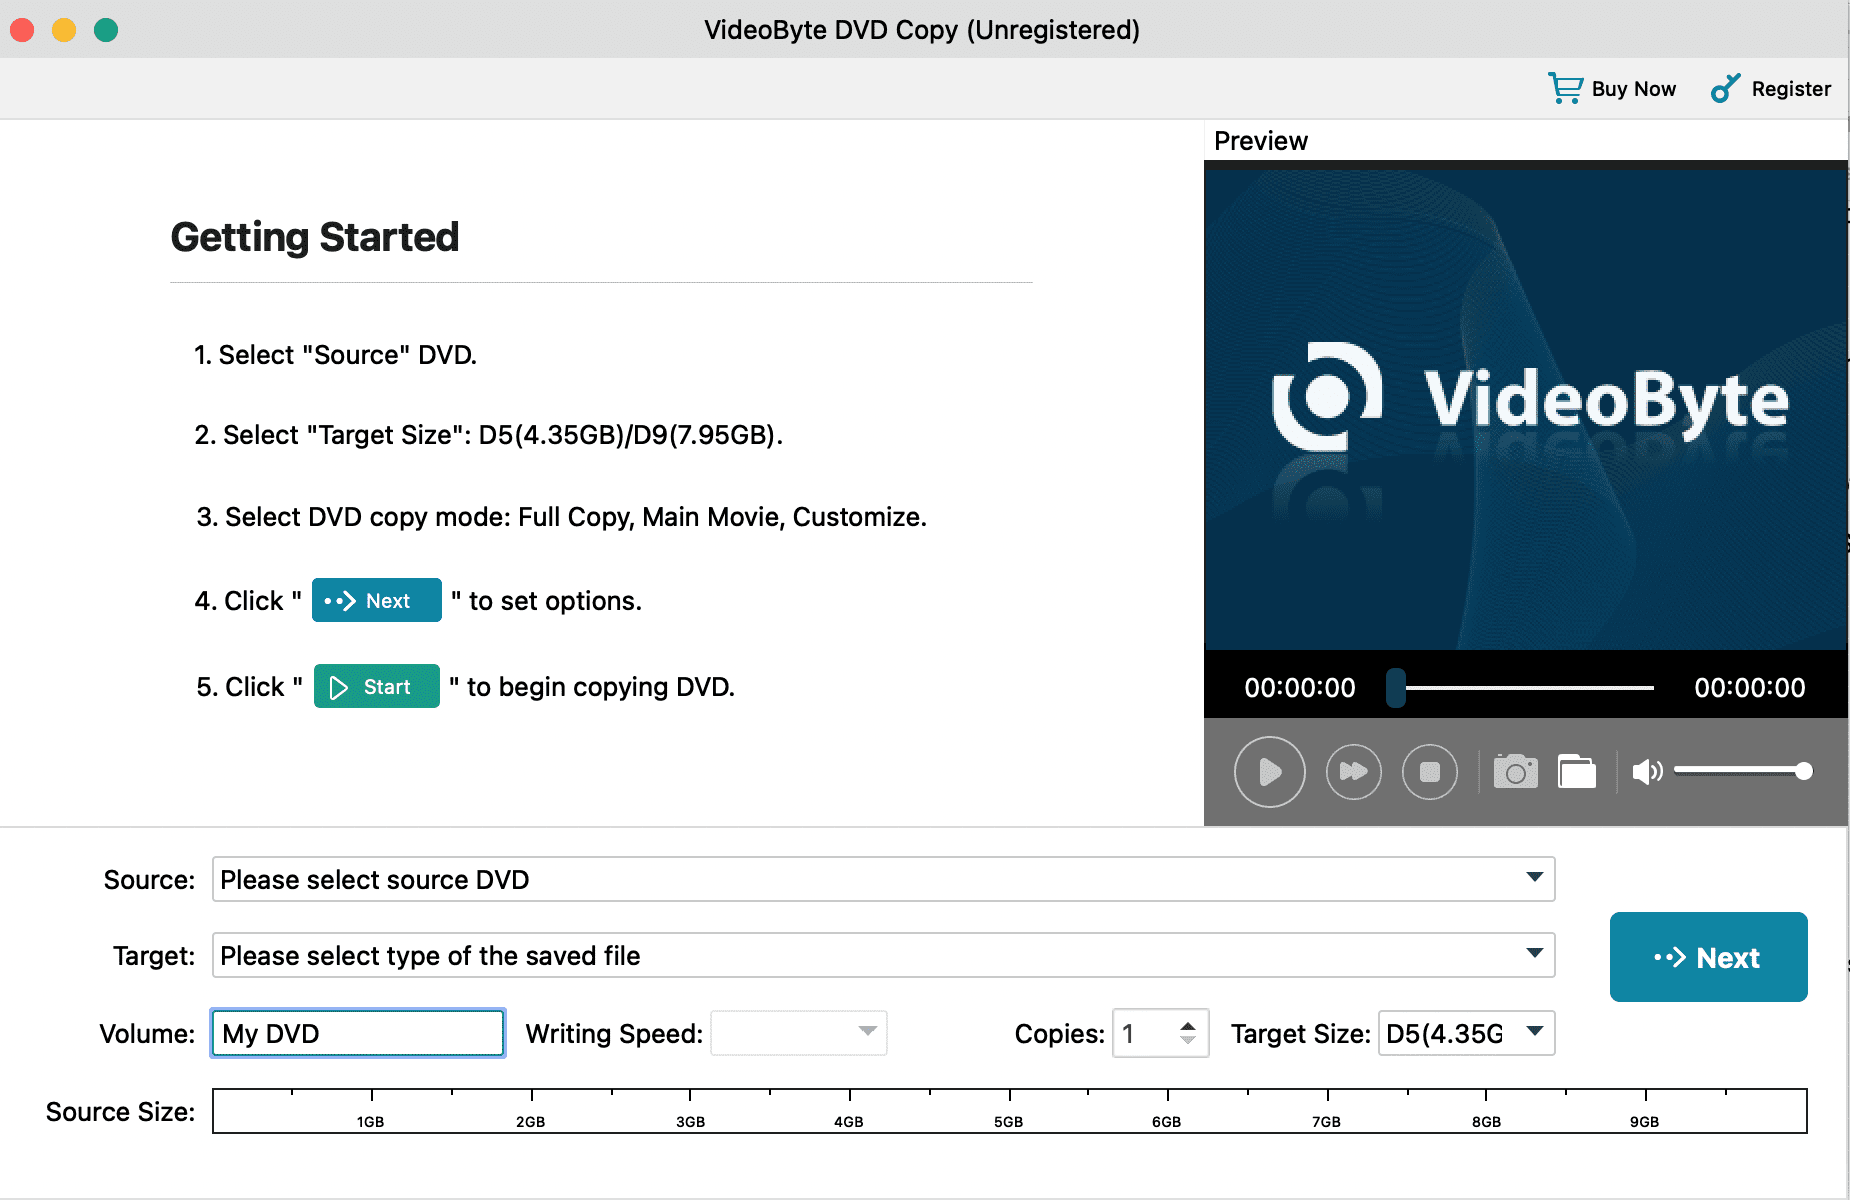Mute the preview speaker icon
1850x1200 pixels.
(x=1646, y=771)
